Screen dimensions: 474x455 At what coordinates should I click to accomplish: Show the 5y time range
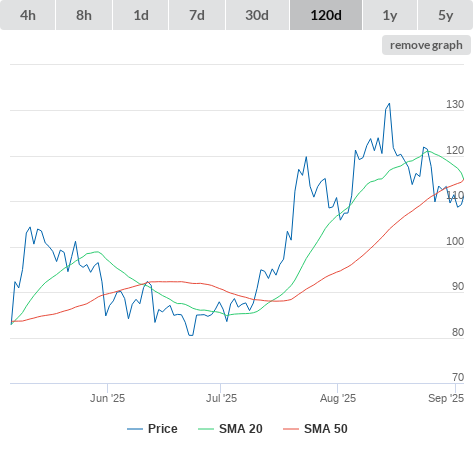click(445, 15)
